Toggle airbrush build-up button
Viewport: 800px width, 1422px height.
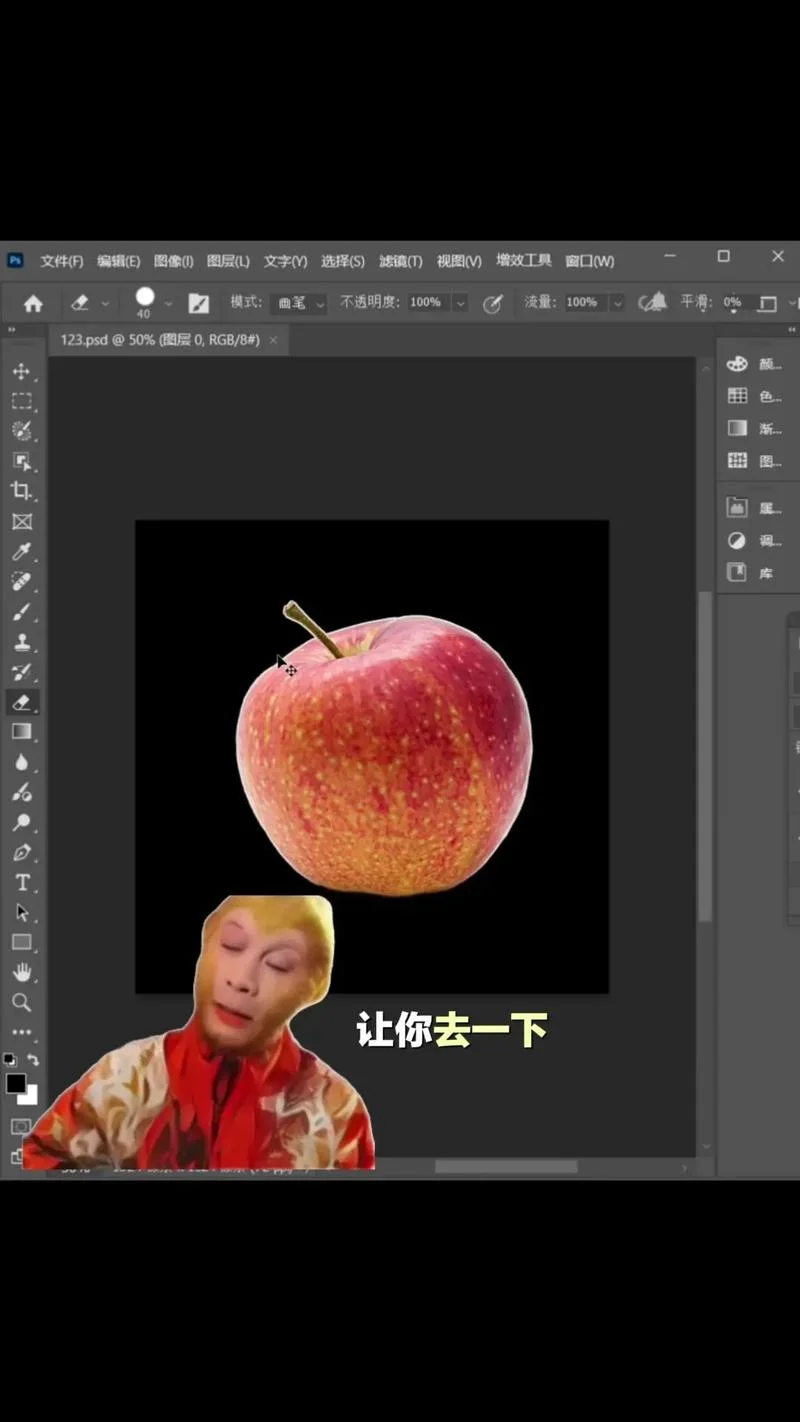coord(653,302)
